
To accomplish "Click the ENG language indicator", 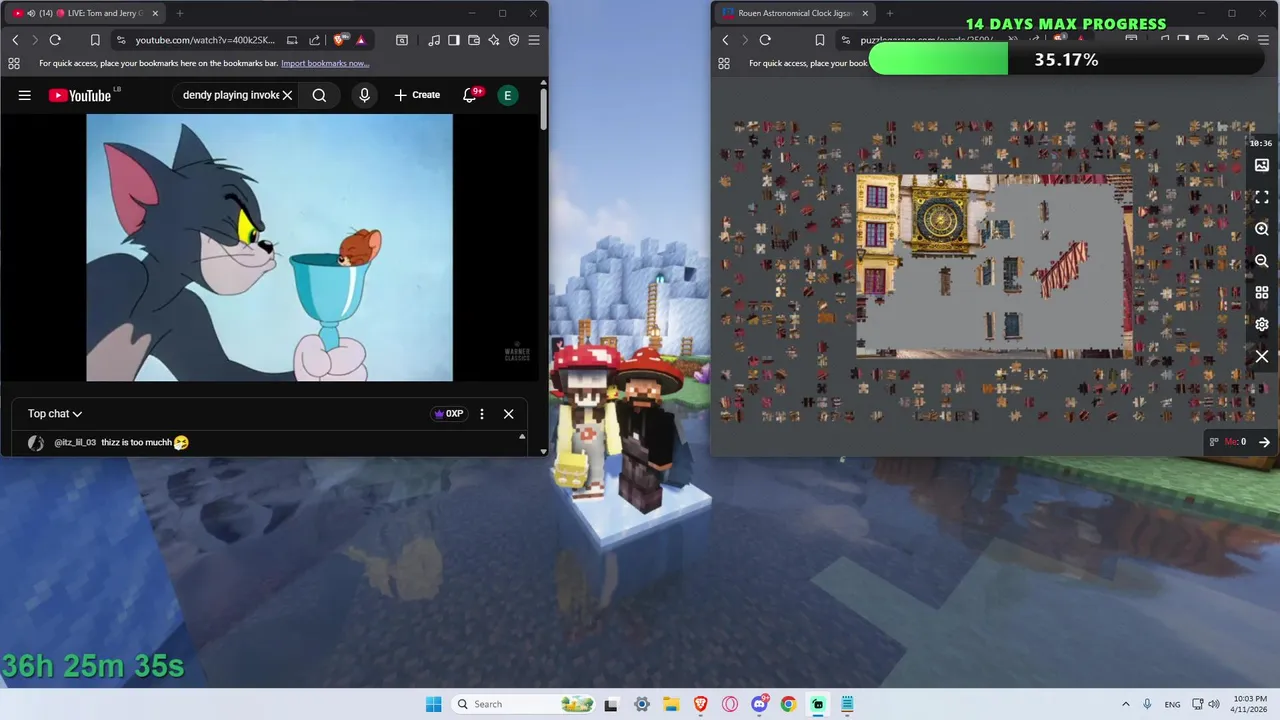I will tap(1172, 704).
